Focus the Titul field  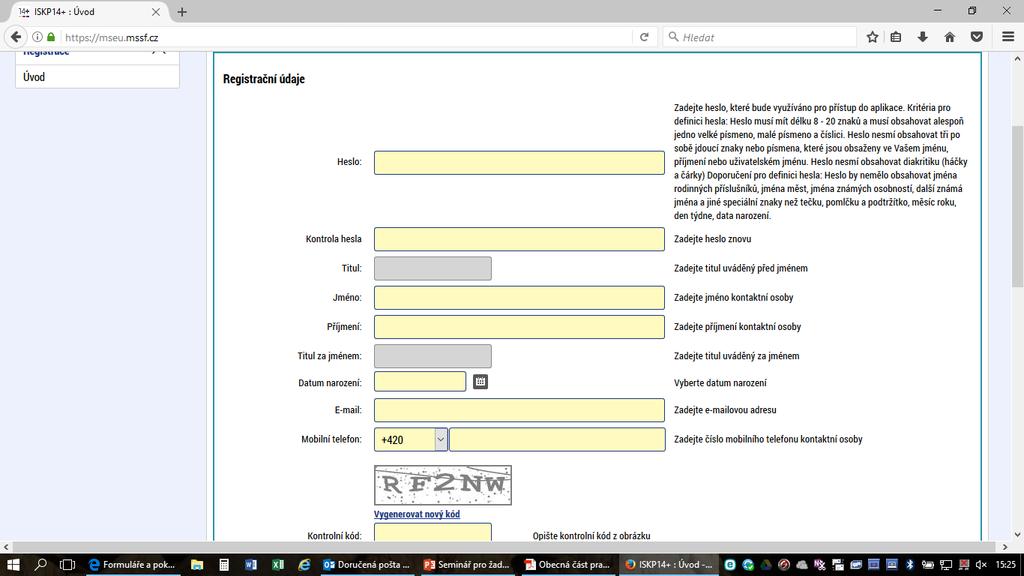(432, 268)
